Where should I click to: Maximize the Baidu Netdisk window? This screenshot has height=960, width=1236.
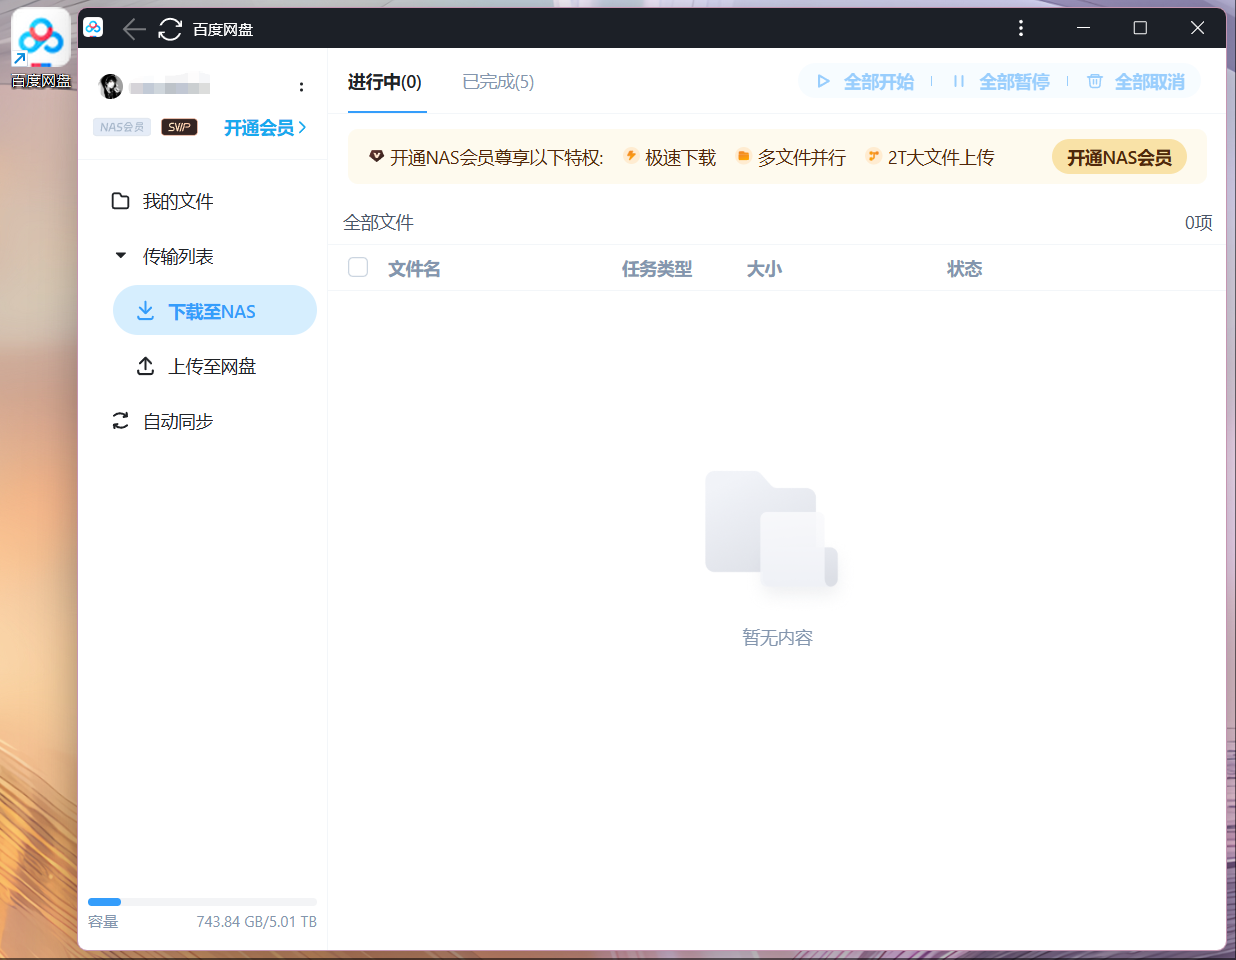(x=1140, y=28)
